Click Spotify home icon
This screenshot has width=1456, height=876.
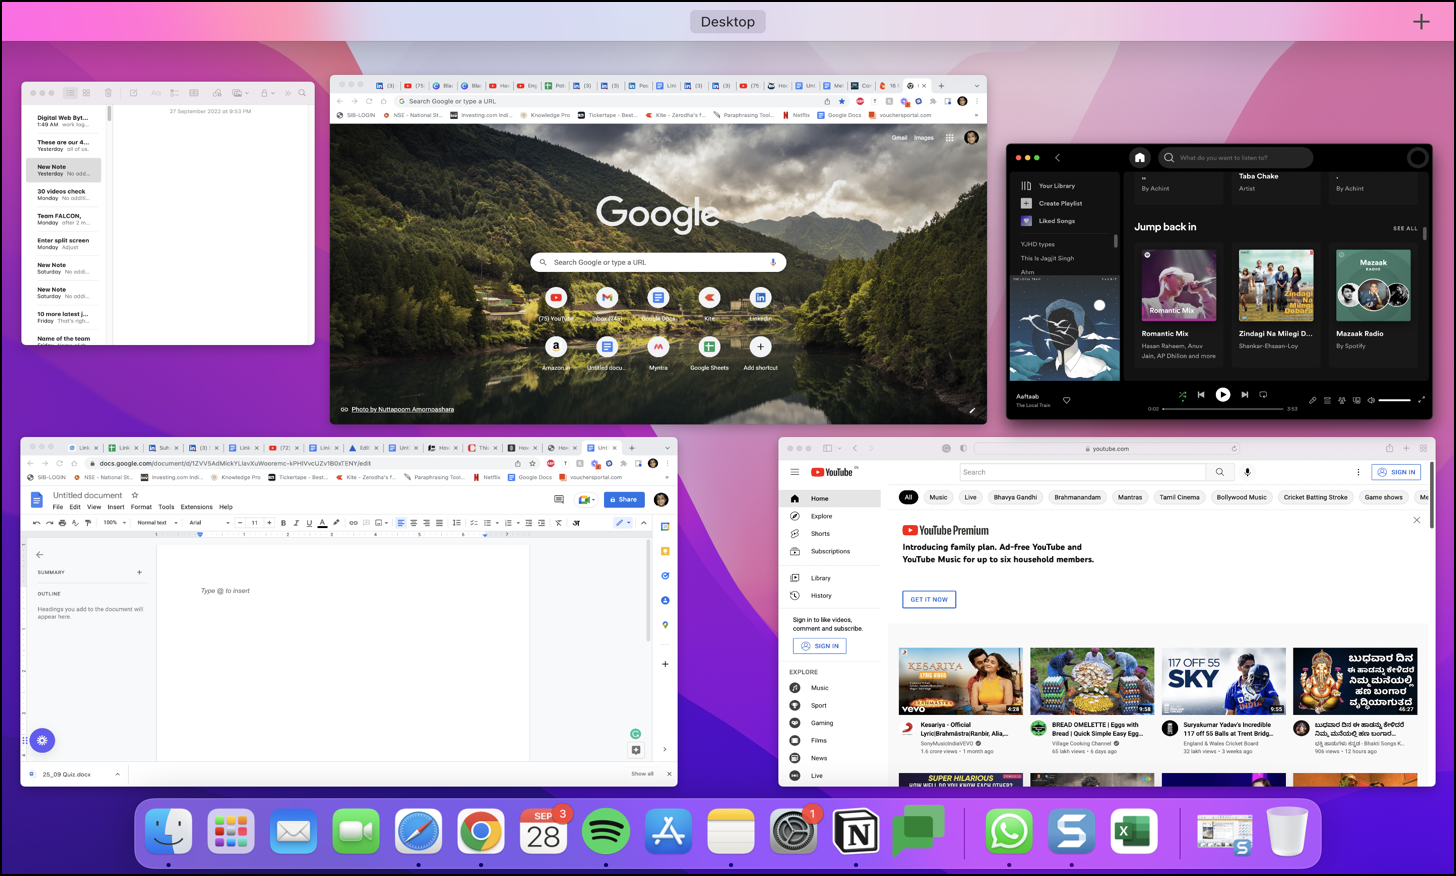click(1139, 157)
